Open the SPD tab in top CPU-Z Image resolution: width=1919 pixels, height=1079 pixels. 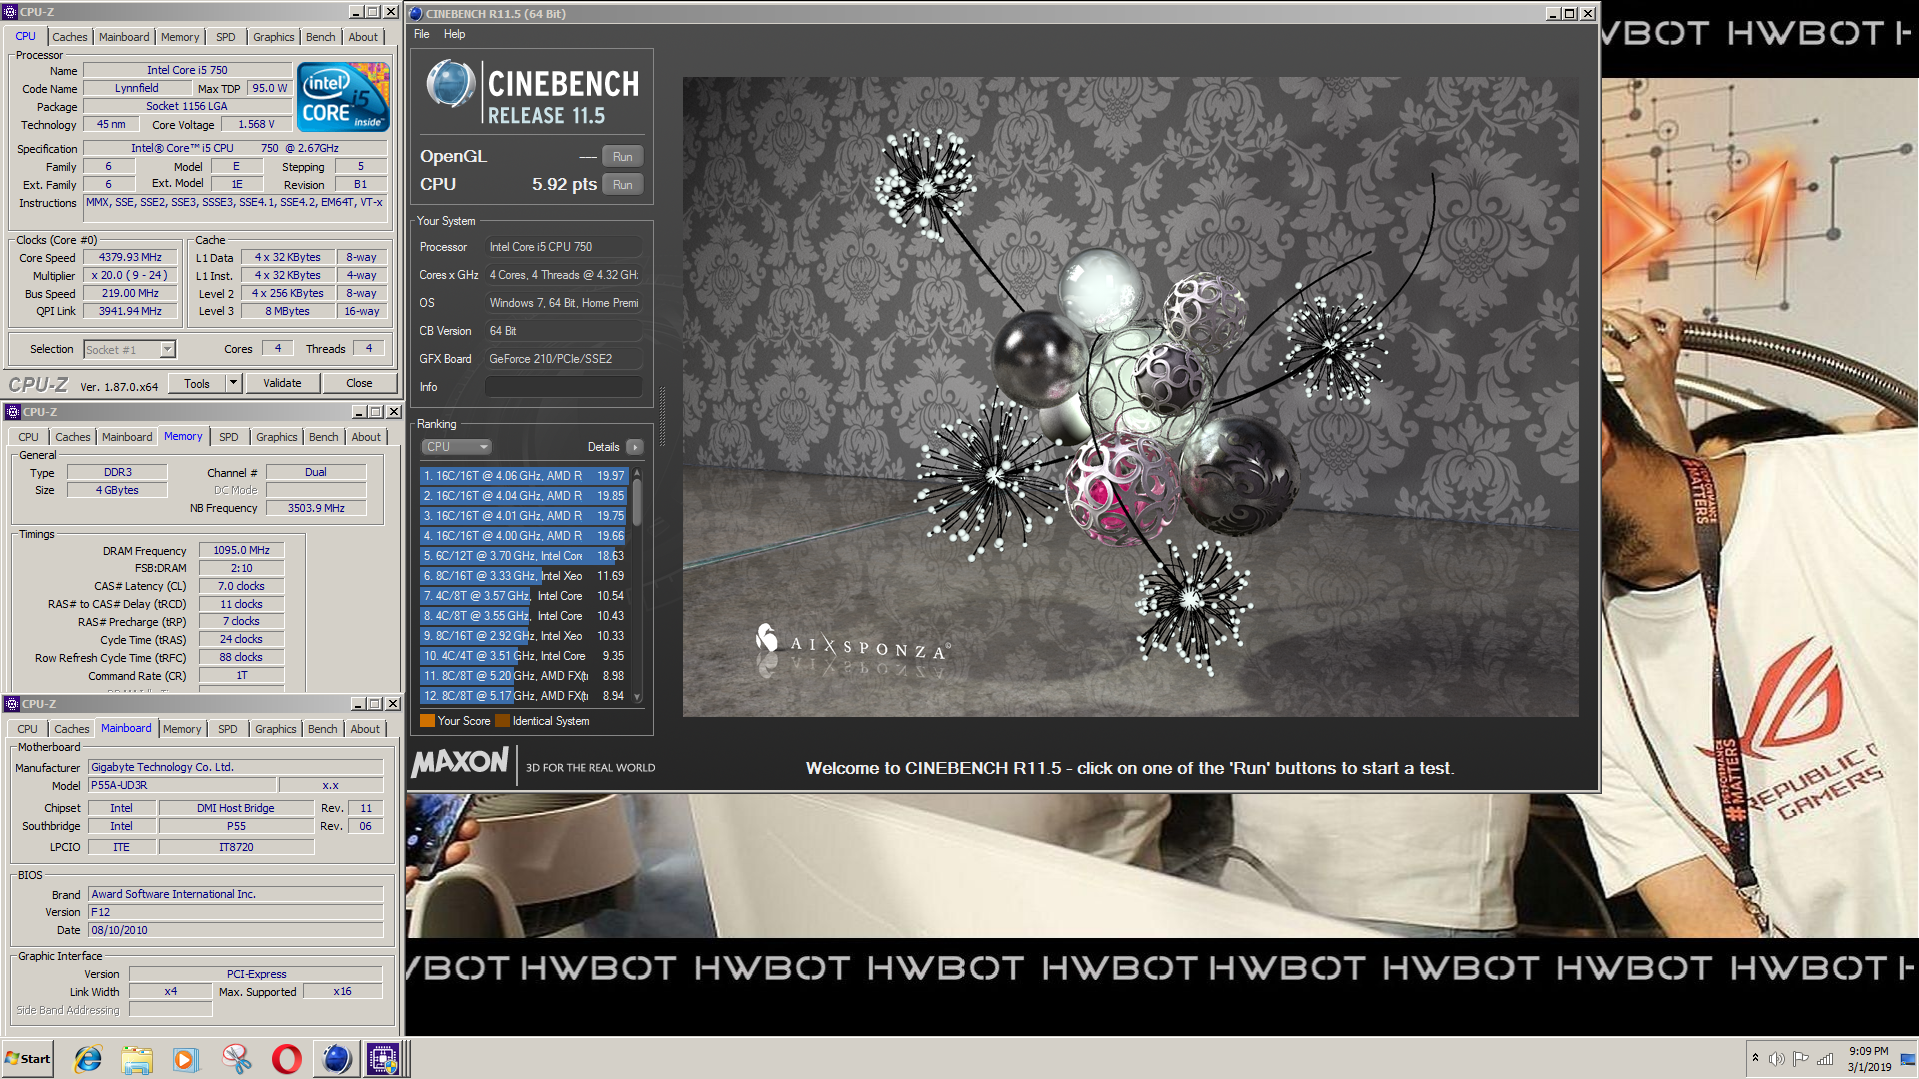[226, 37]
